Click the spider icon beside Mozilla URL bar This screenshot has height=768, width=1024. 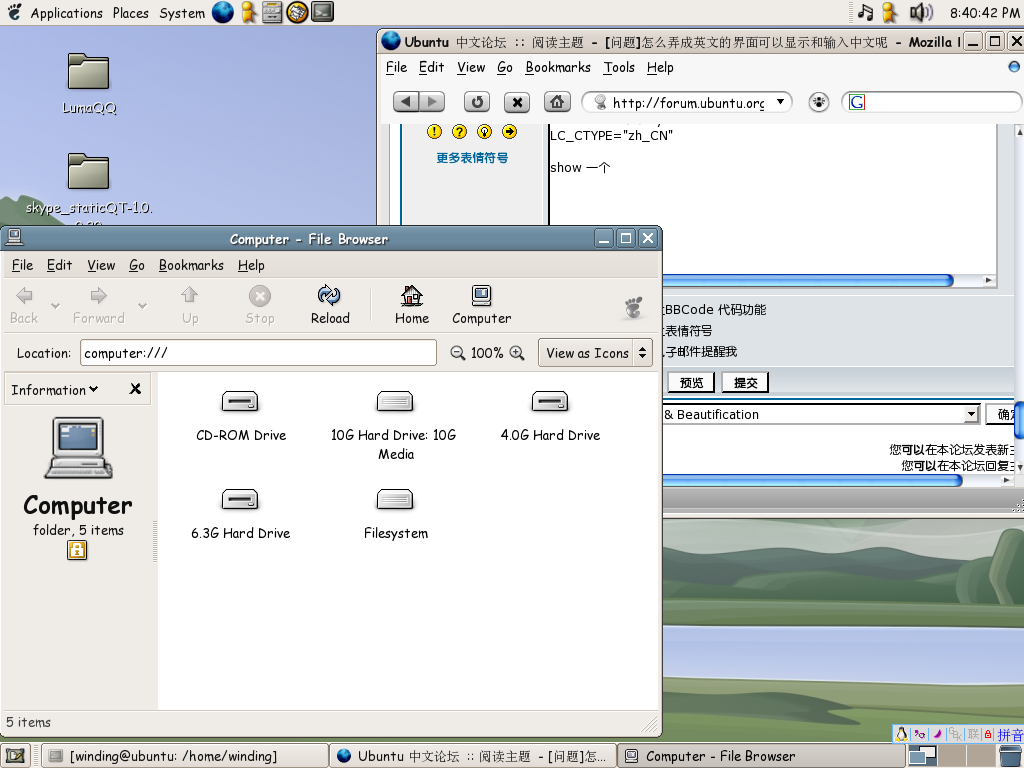coord(818,102)
